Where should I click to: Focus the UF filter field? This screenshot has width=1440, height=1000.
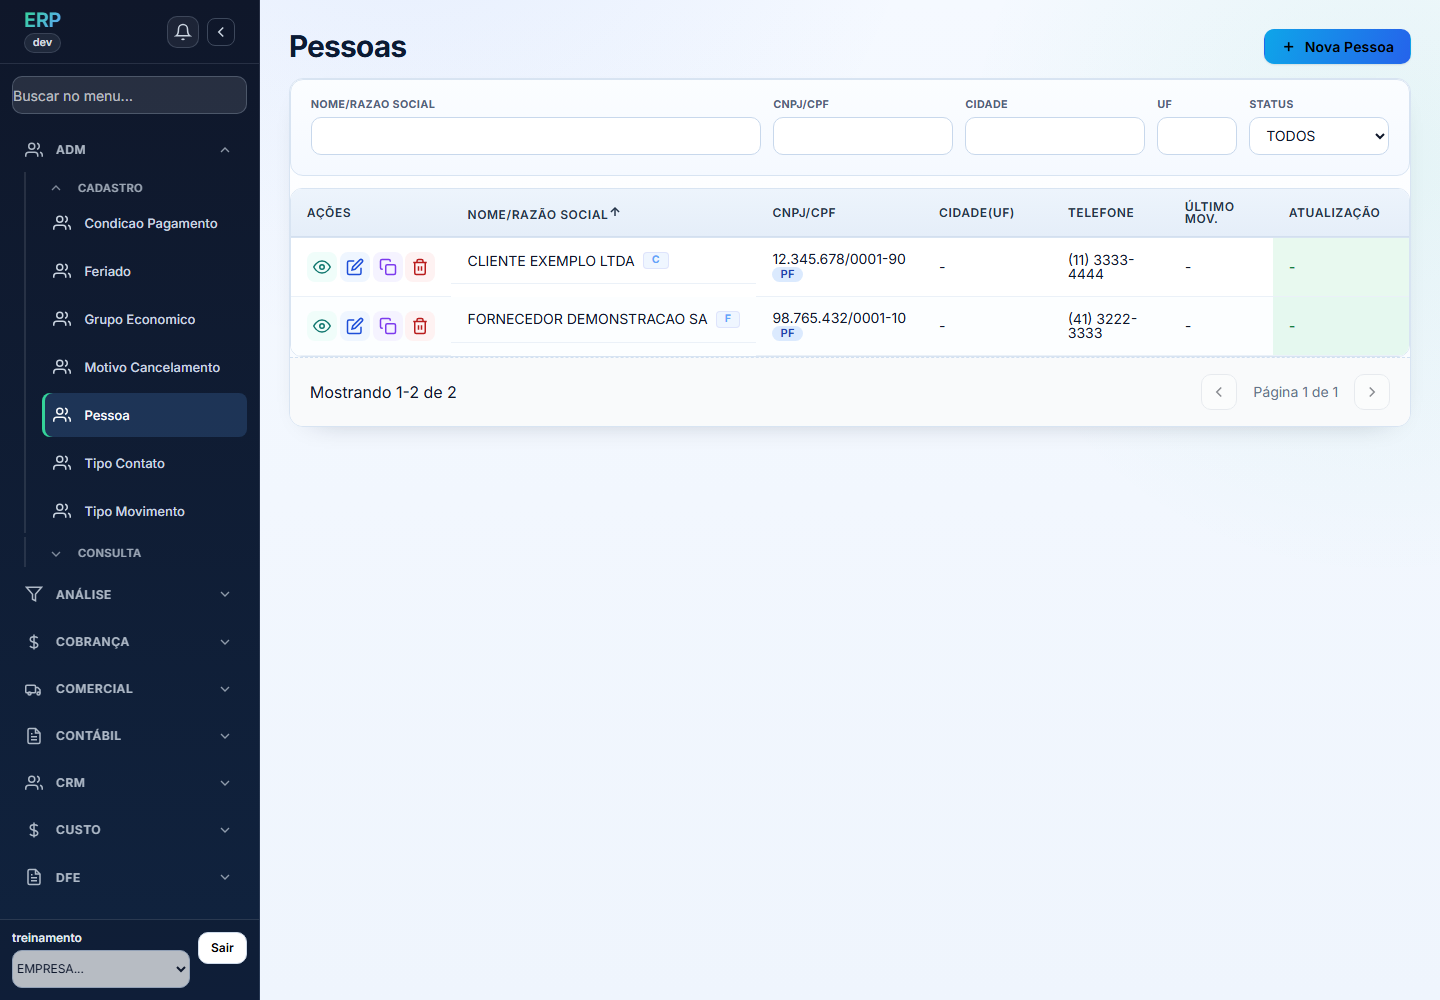coord(1197,136)
